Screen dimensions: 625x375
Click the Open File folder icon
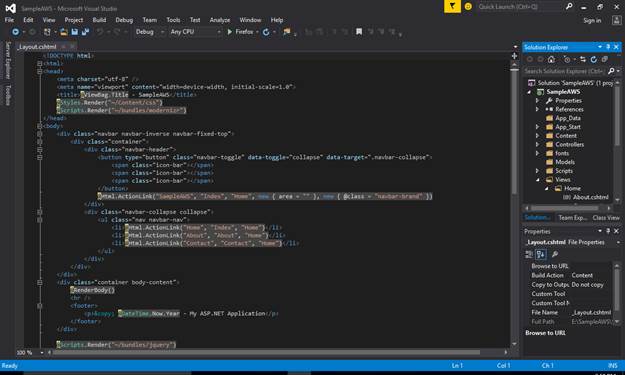[x=63, y=31]
